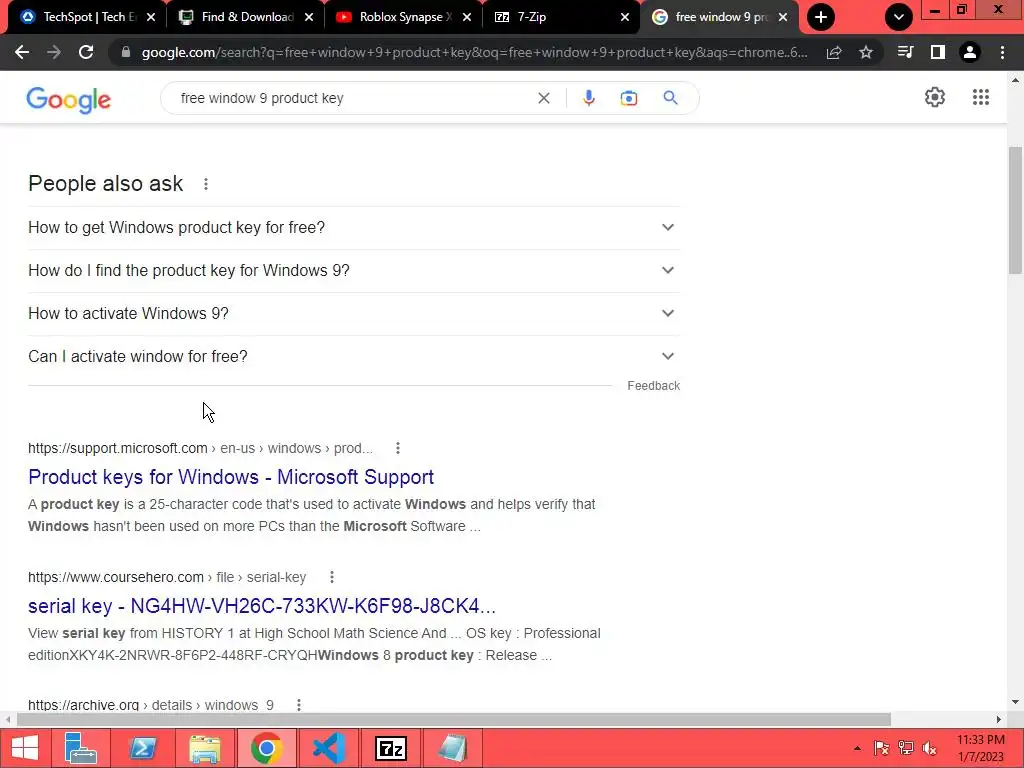Open the Chrome three-dot menu
Image resolution: width=1024 pixels, height=768 pixels.
click(1002, 52)
